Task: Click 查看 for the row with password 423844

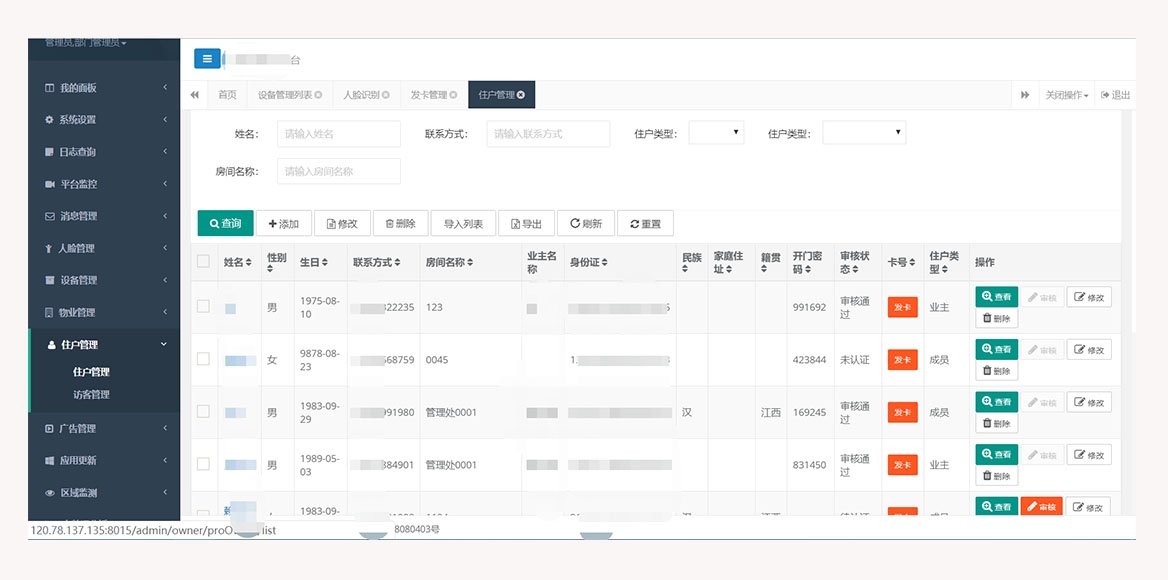Action: [x=996, y=350]
